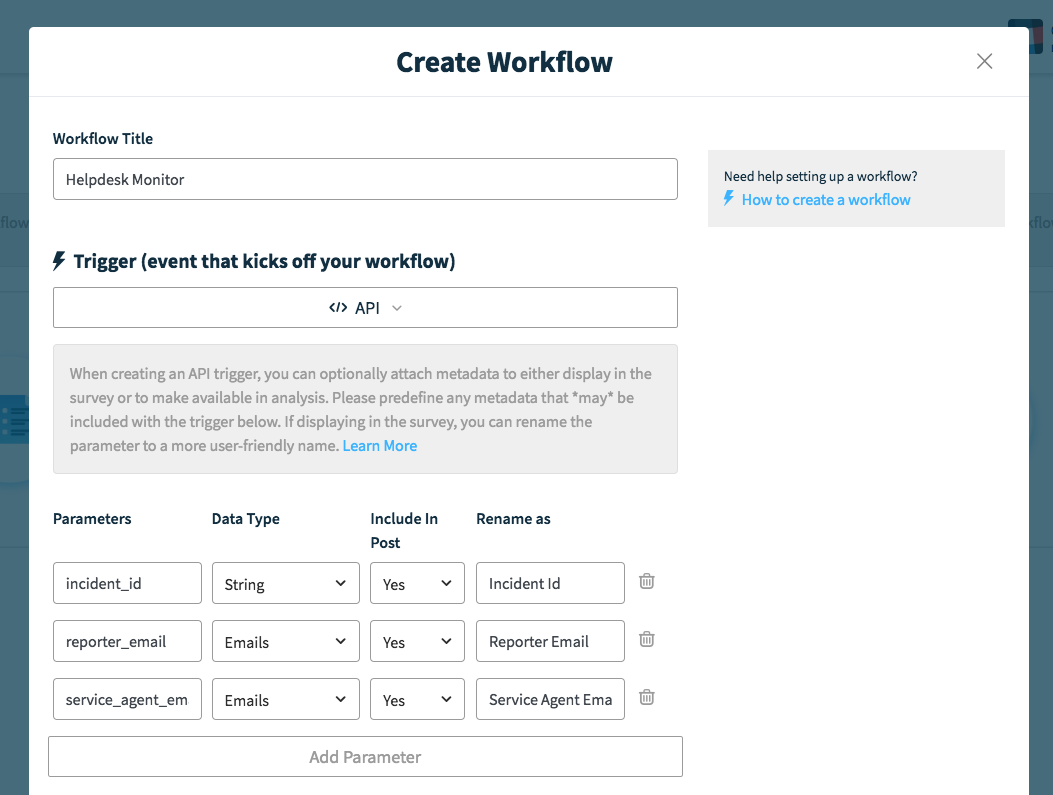Focus the reporter_email parameter input
Viewport: 1053px width, 795px height.
point(127,642)
